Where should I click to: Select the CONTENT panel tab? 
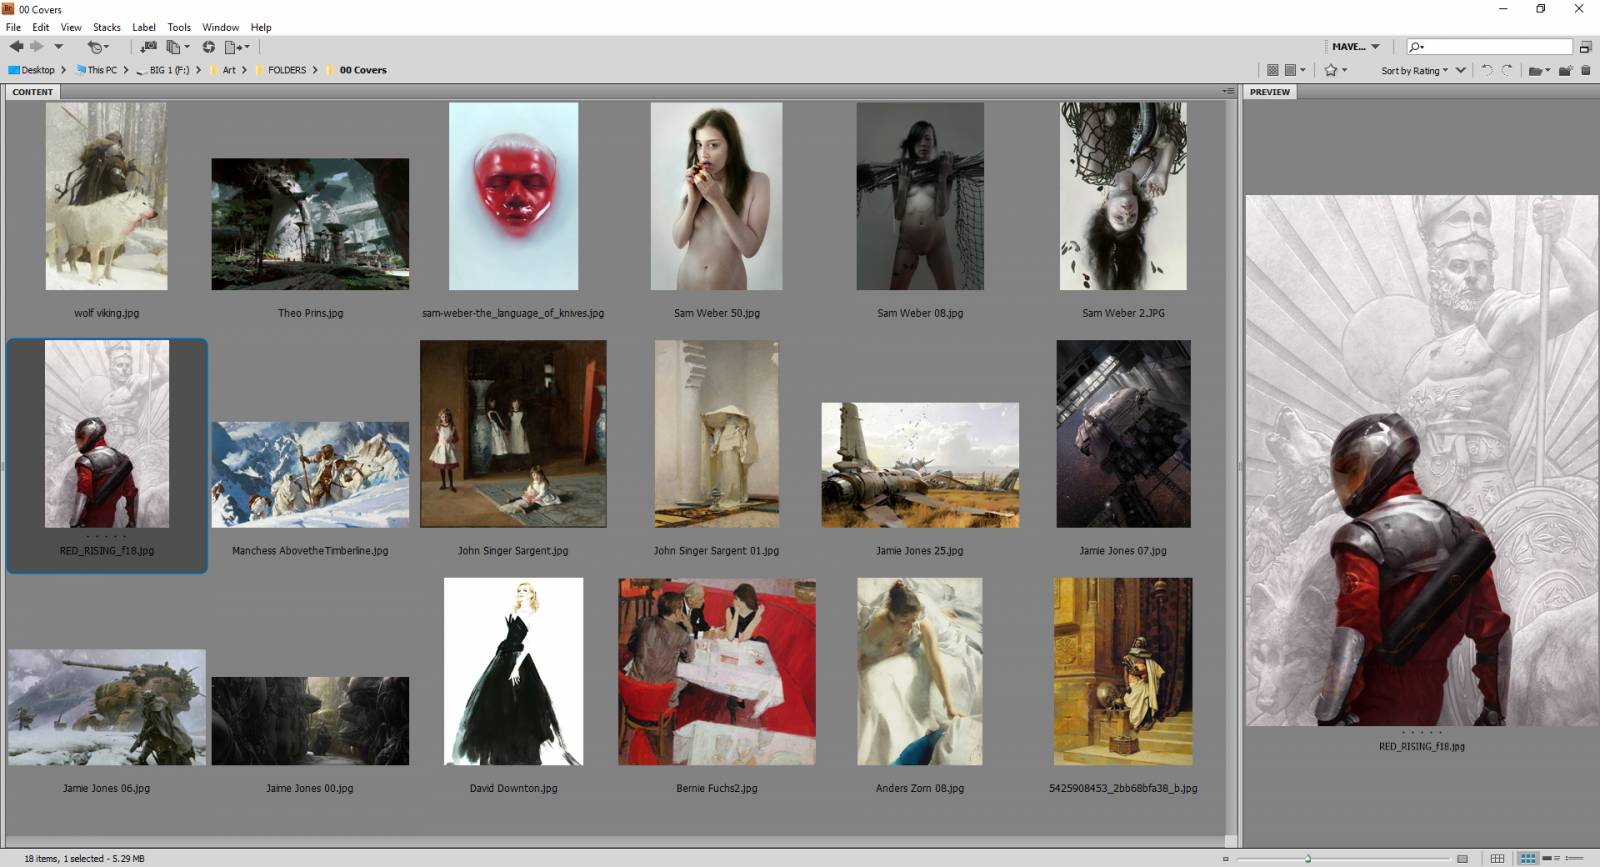(x=33, y=92)
